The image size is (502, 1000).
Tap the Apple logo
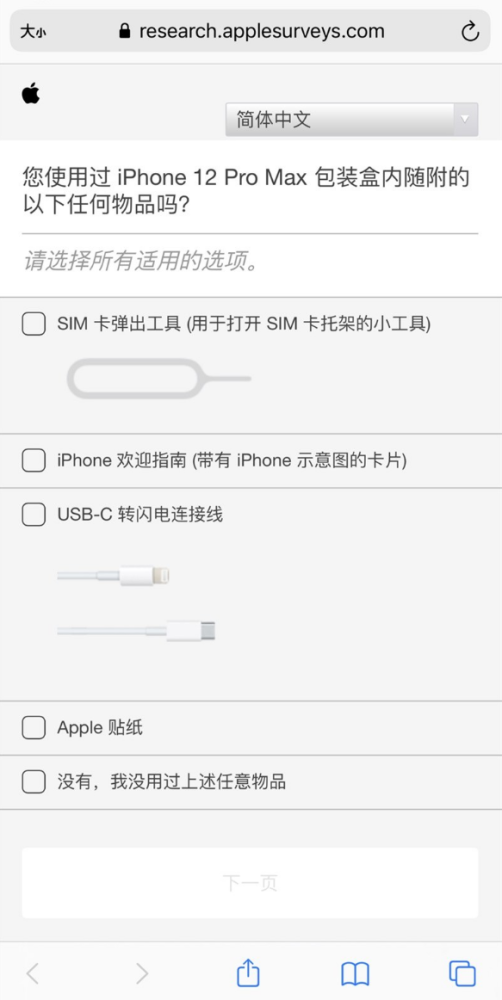point(31,94)
